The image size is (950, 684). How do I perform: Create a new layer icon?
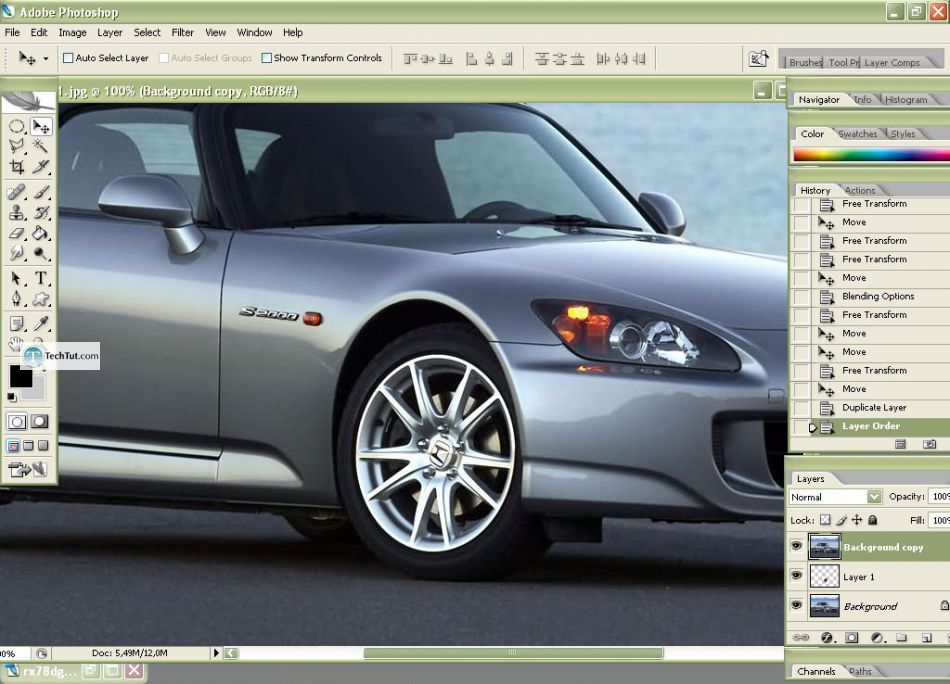point(926,637)
